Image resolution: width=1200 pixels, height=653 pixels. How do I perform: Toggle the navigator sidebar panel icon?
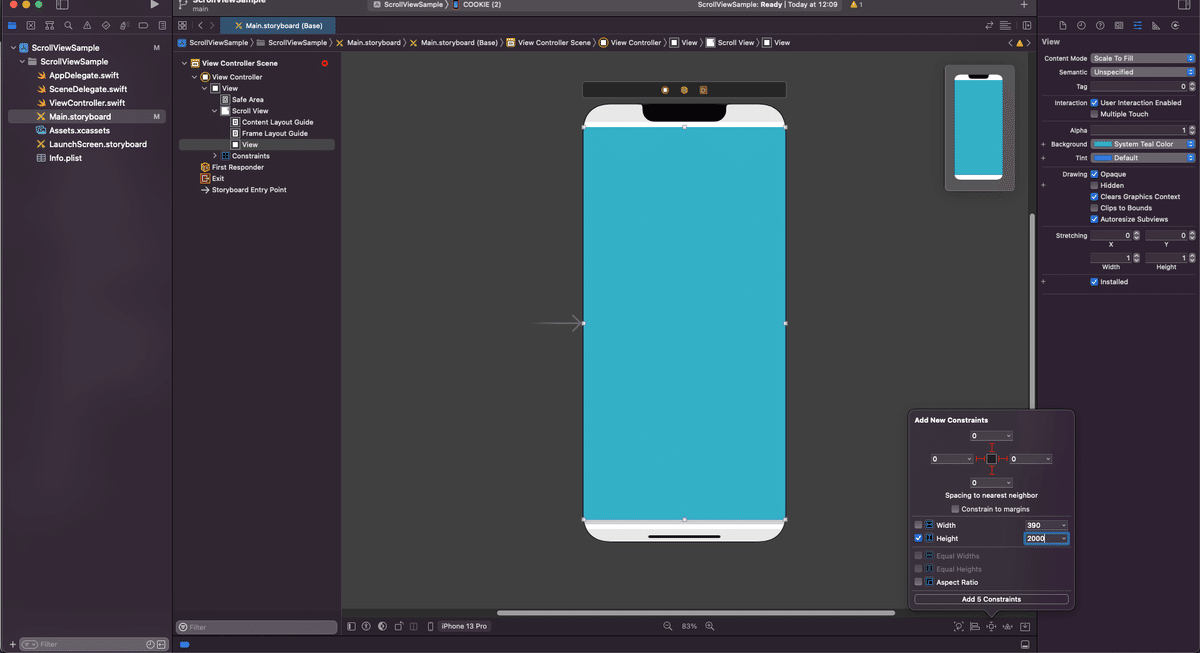tap(62, 5)
